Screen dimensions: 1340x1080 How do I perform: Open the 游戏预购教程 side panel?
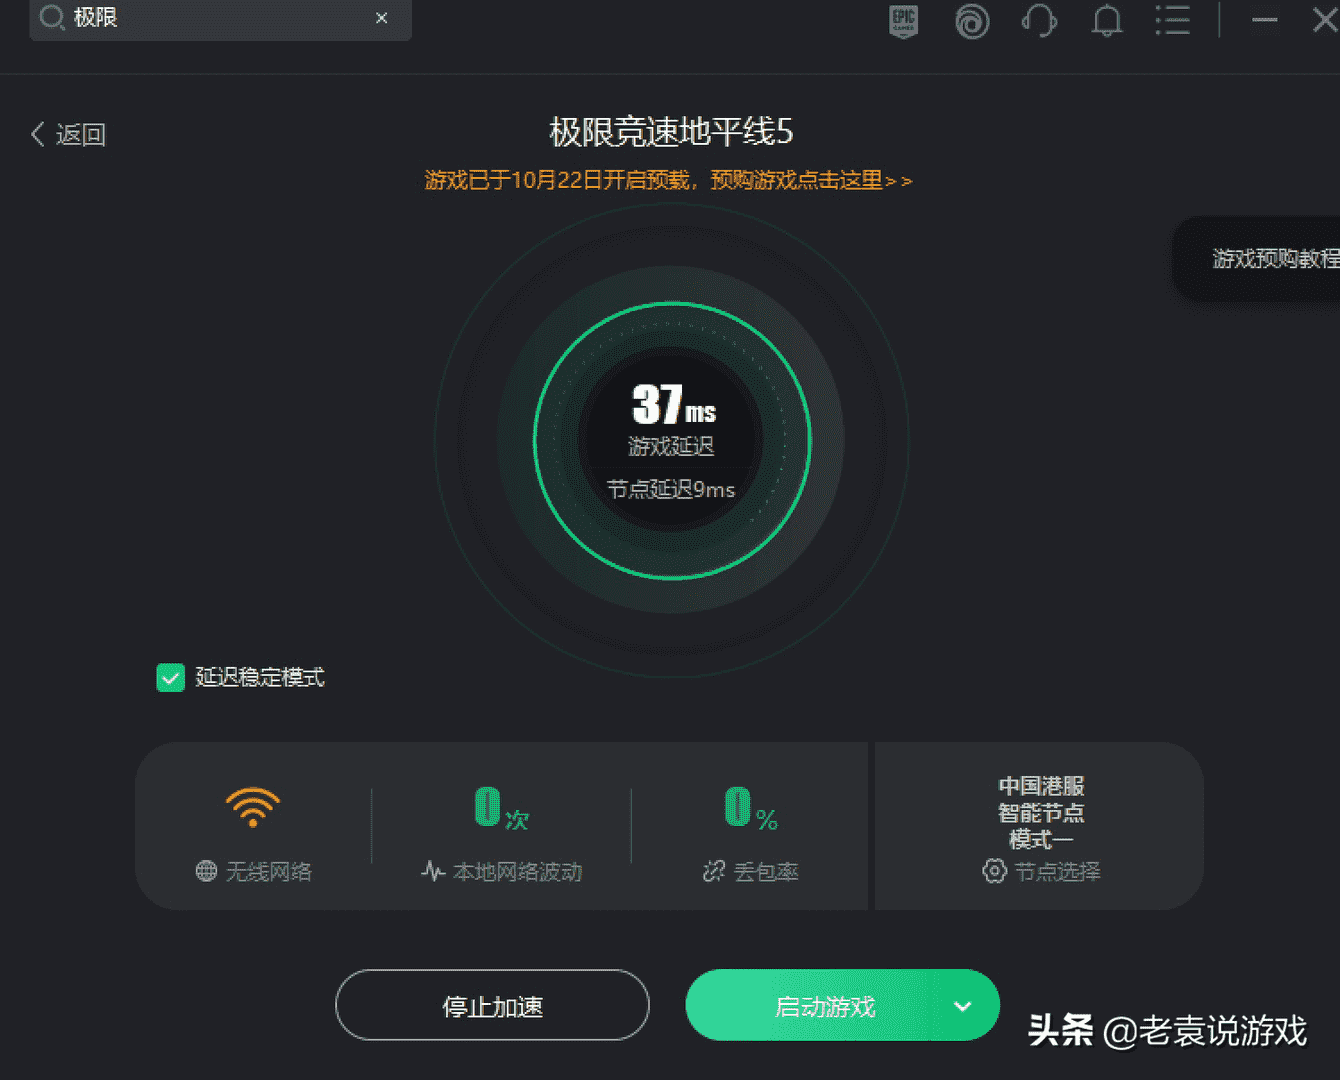click(x=1257, y=259)
